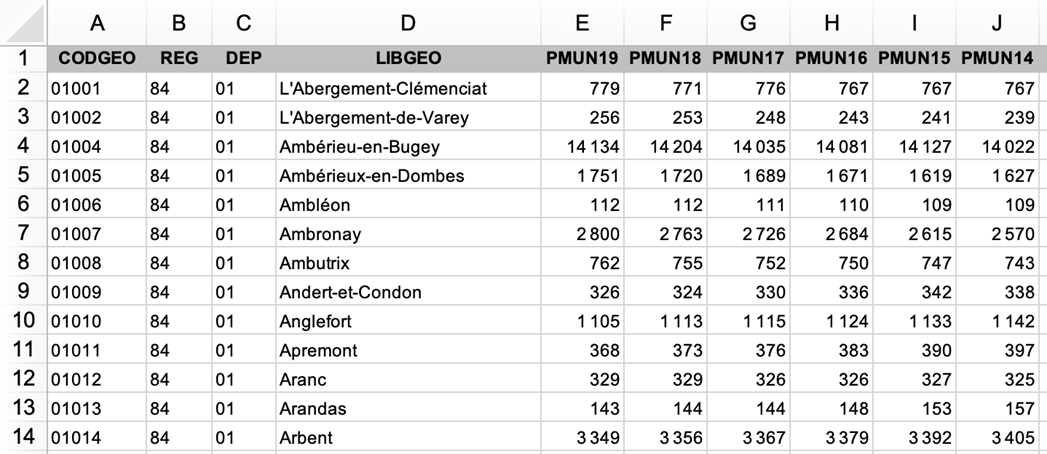The width and height of the screenshot is (1047, 454).
Task: Click the CODGEO header cell
Action: 97,58
